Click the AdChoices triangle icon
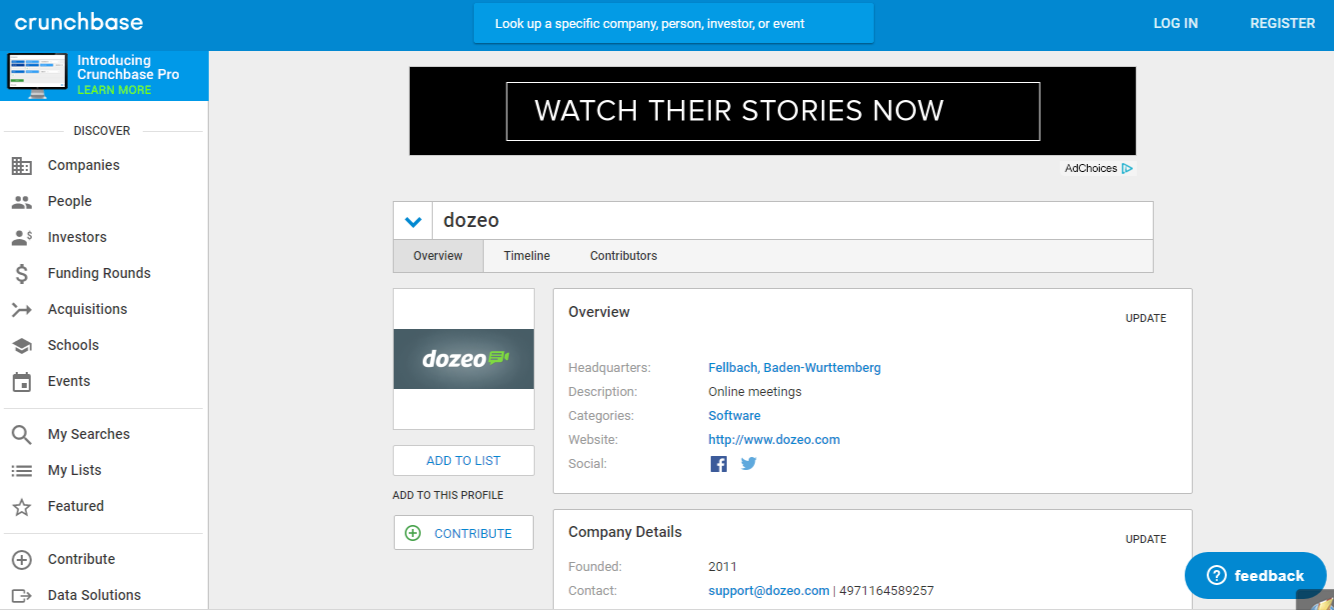This screenshot has width=1334, height=610. (1127, 168)
